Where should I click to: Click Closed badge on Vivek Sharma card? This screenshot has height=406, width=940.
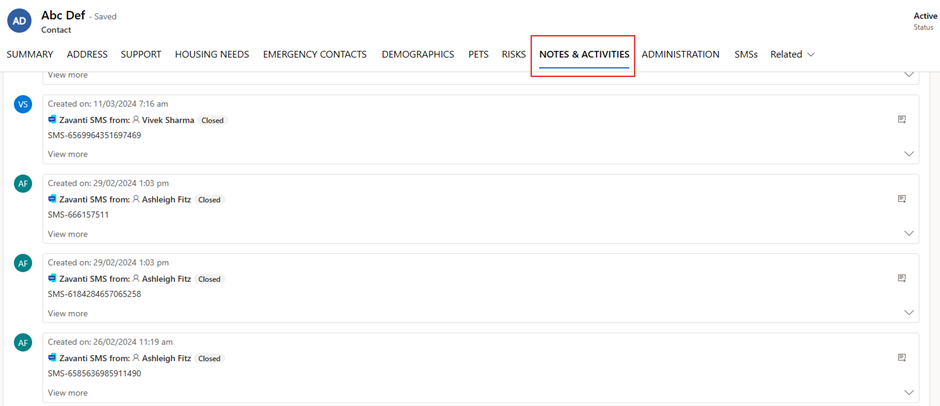click(212, 120)
